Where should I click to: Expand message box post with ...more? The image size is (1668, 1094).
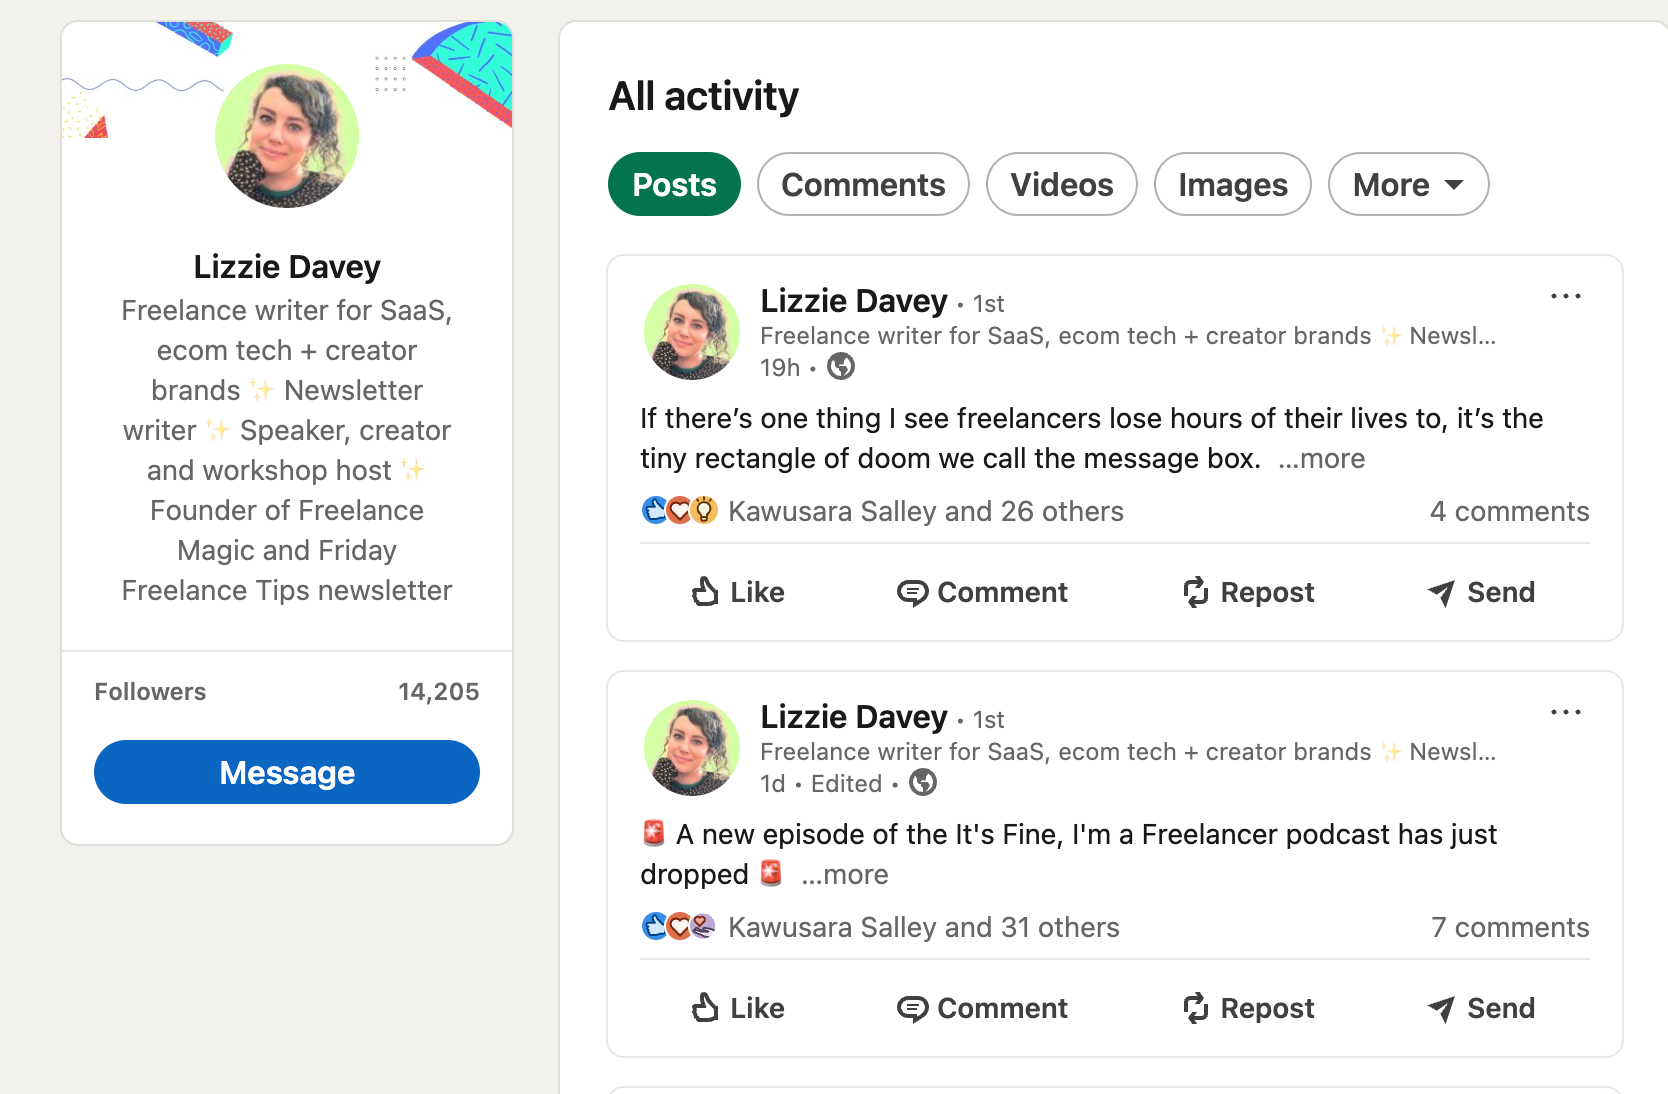coord(1322,459)
